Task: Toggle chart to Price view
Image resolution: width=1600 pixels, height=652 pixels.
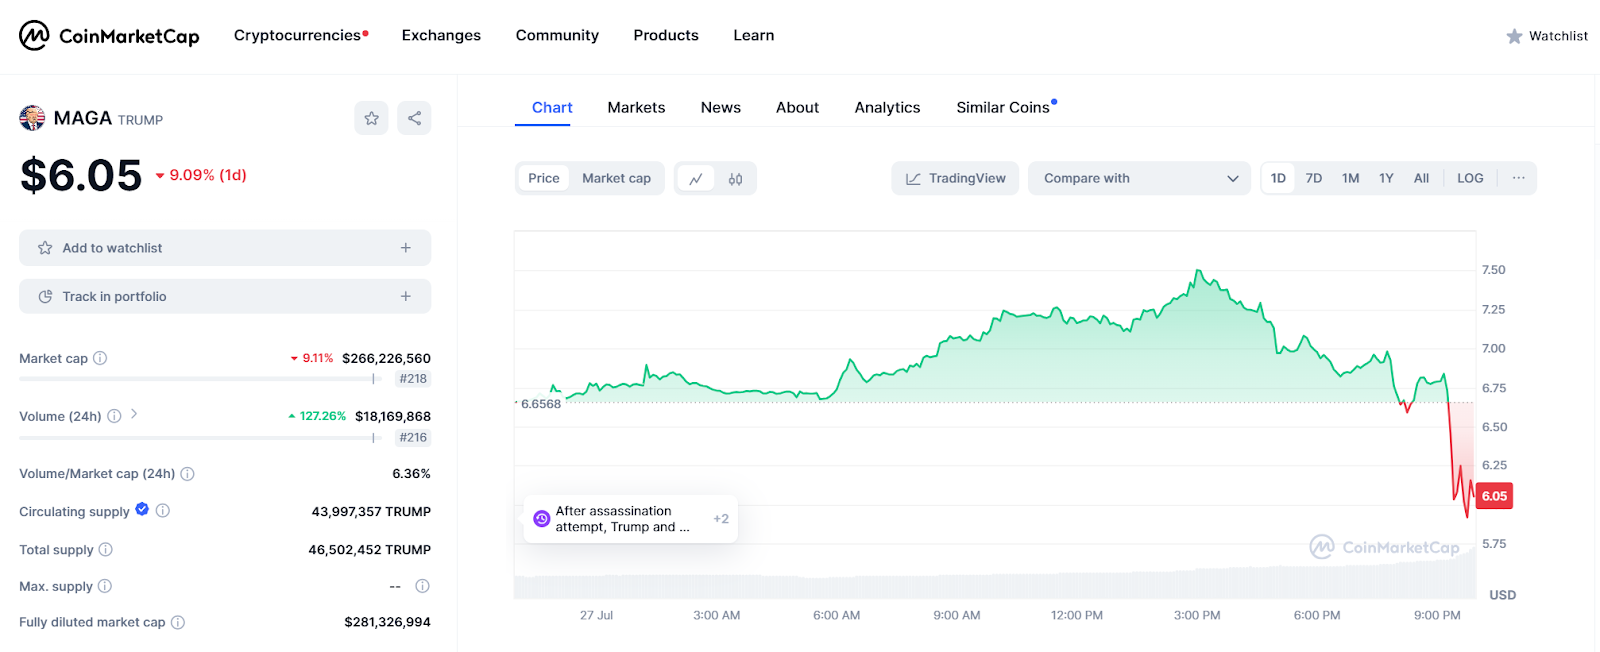Action: (544, 178)
